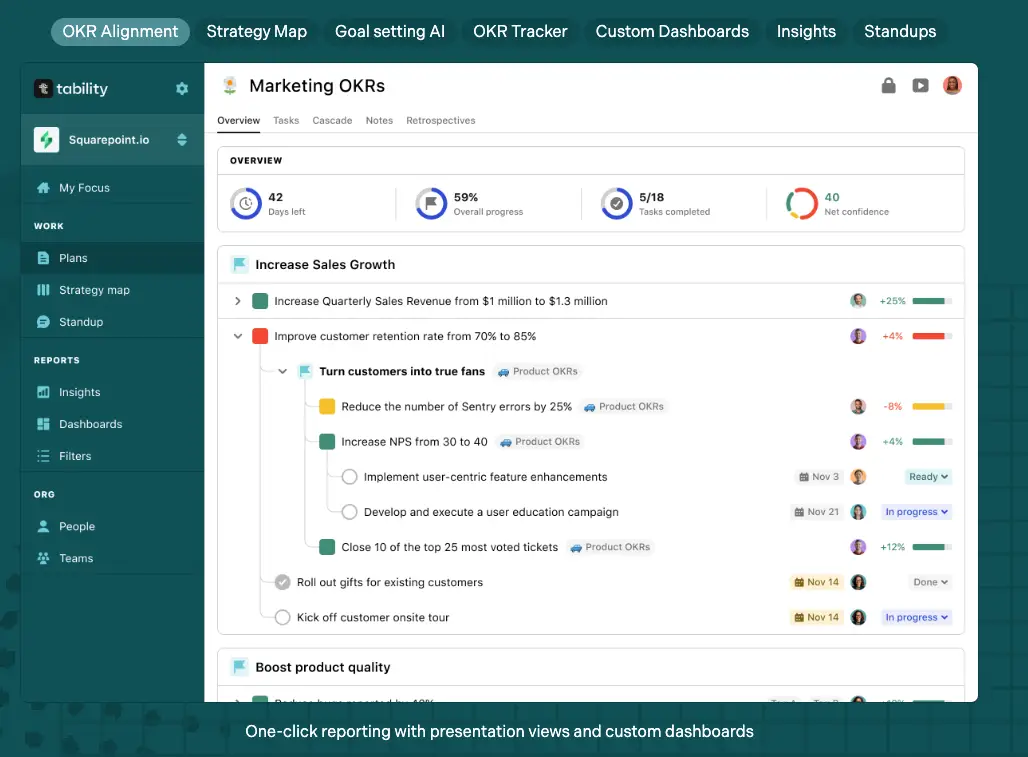Open Insights from the sidebar Reports section
The width and height of the screenshot is (1028, 757).
click(x=79, y=392)
